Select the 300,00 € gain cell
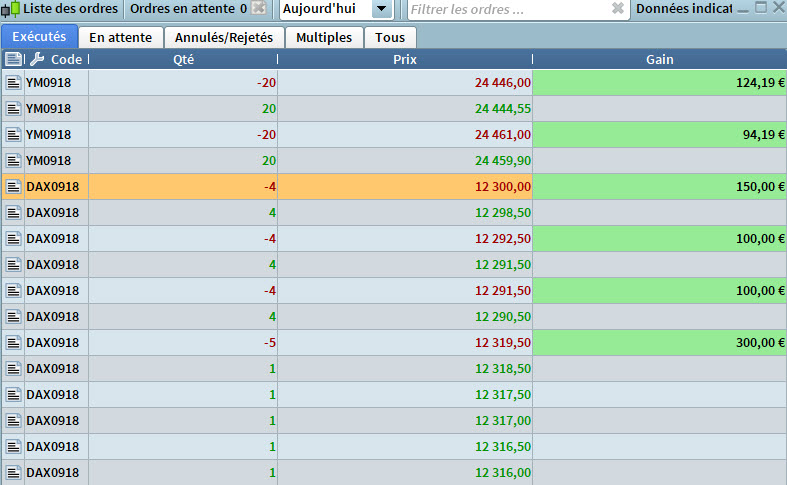 (x=660, y=342)
